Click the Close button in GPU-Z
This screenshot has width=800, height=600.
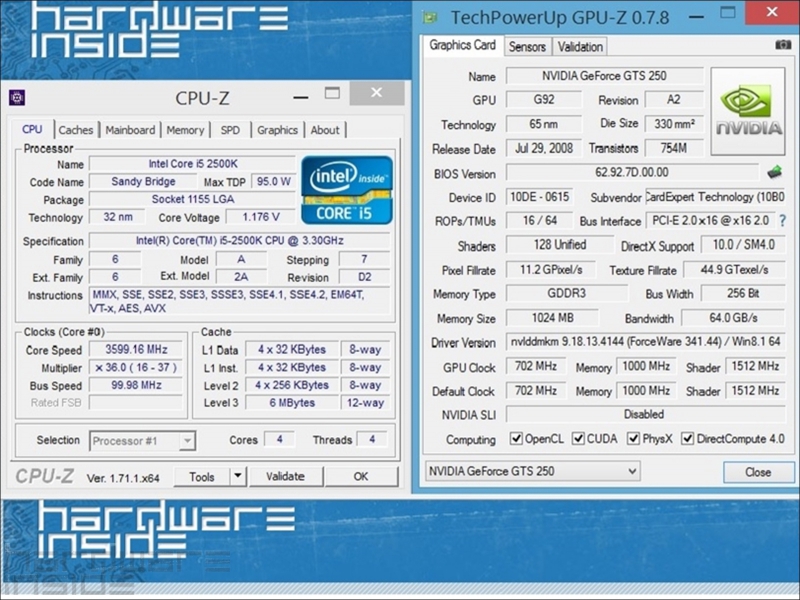pyautogui.click(x=757, y=472)
